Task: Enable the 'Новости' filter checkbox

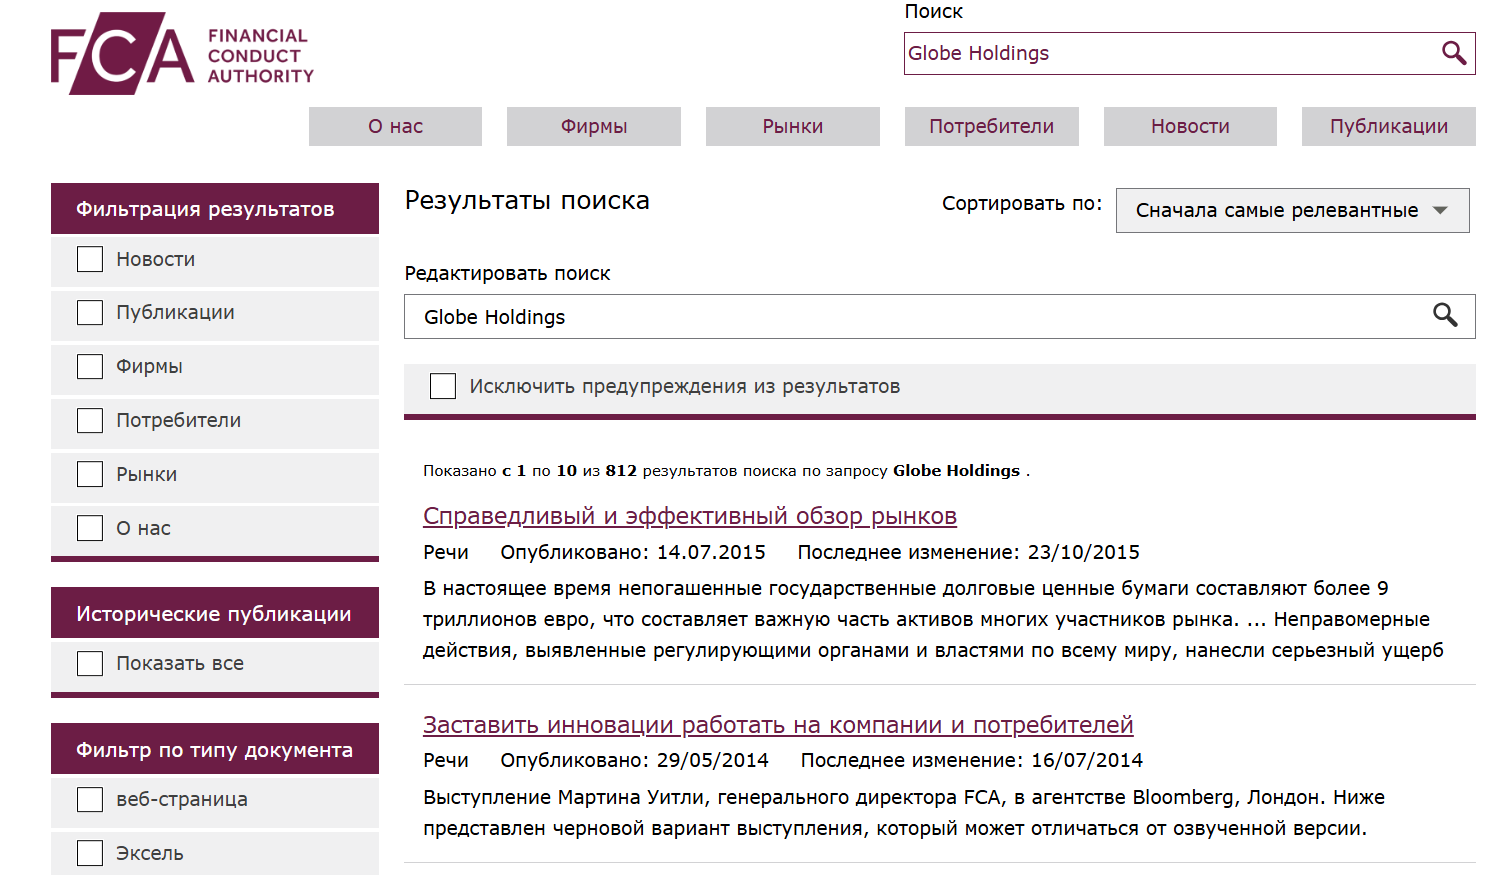Action: [x=89, y=258]
